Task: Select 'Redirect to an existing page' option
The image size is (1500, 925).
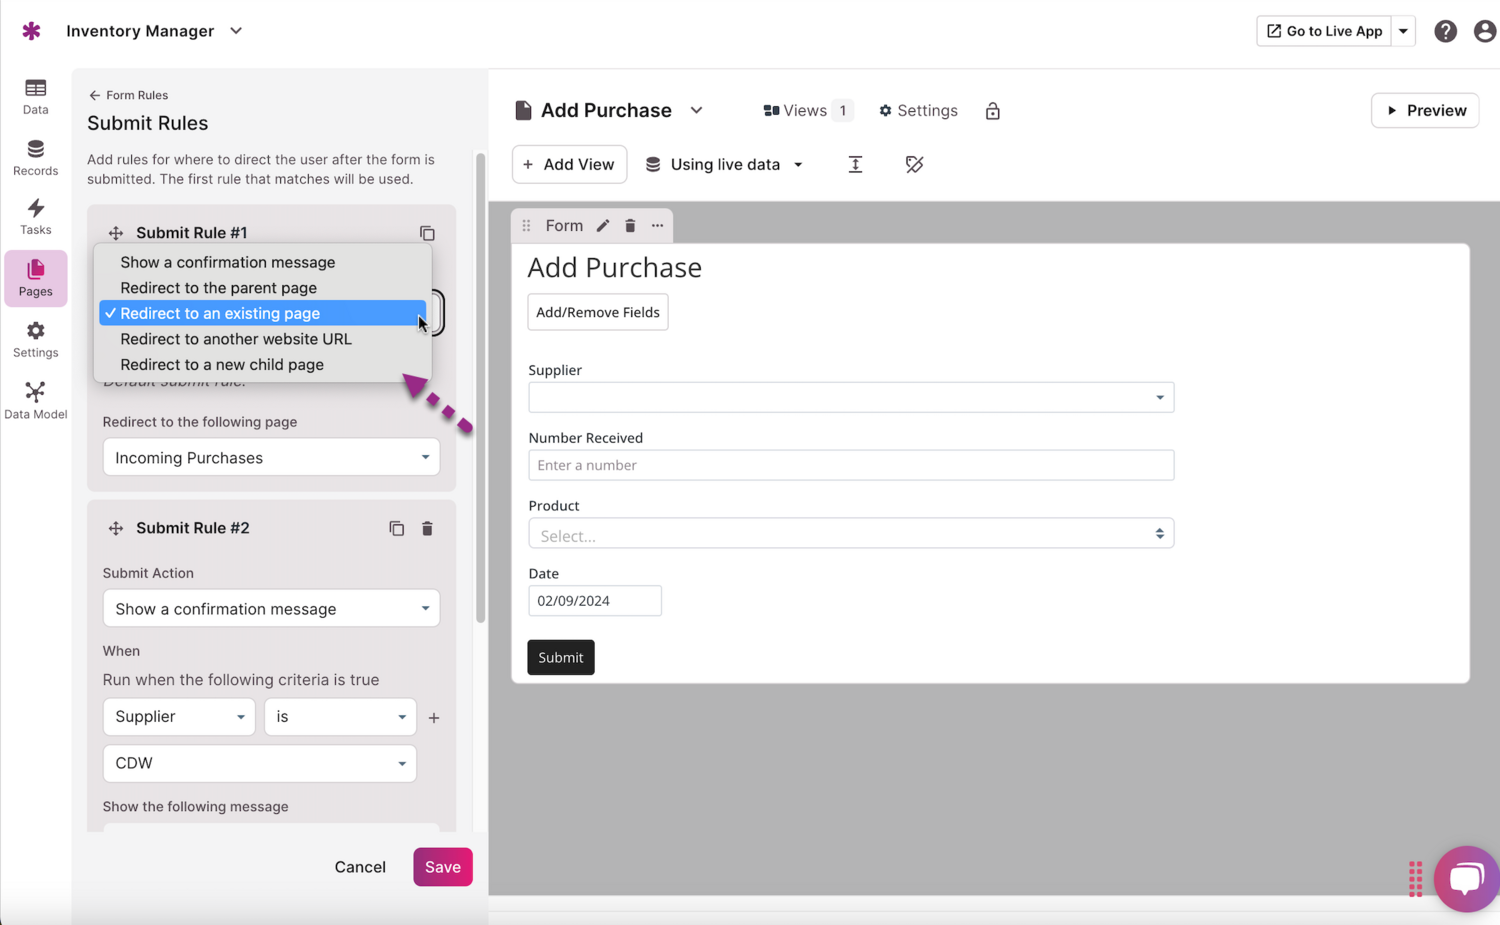Action: tap(263, 313)
